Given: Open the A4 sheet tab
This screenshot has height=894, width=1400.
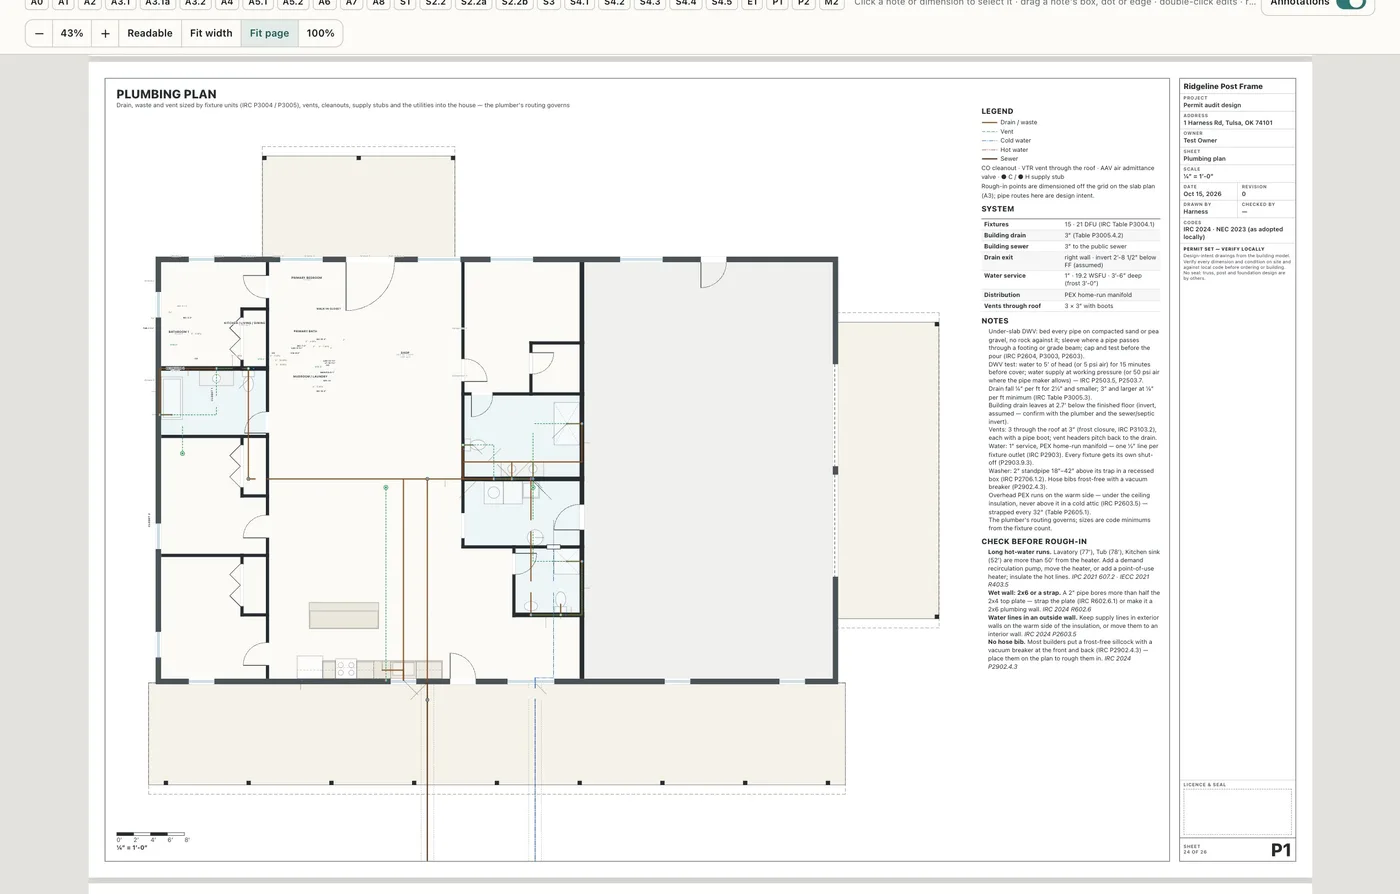Looking at the screenshot, I should pos(227,3).
